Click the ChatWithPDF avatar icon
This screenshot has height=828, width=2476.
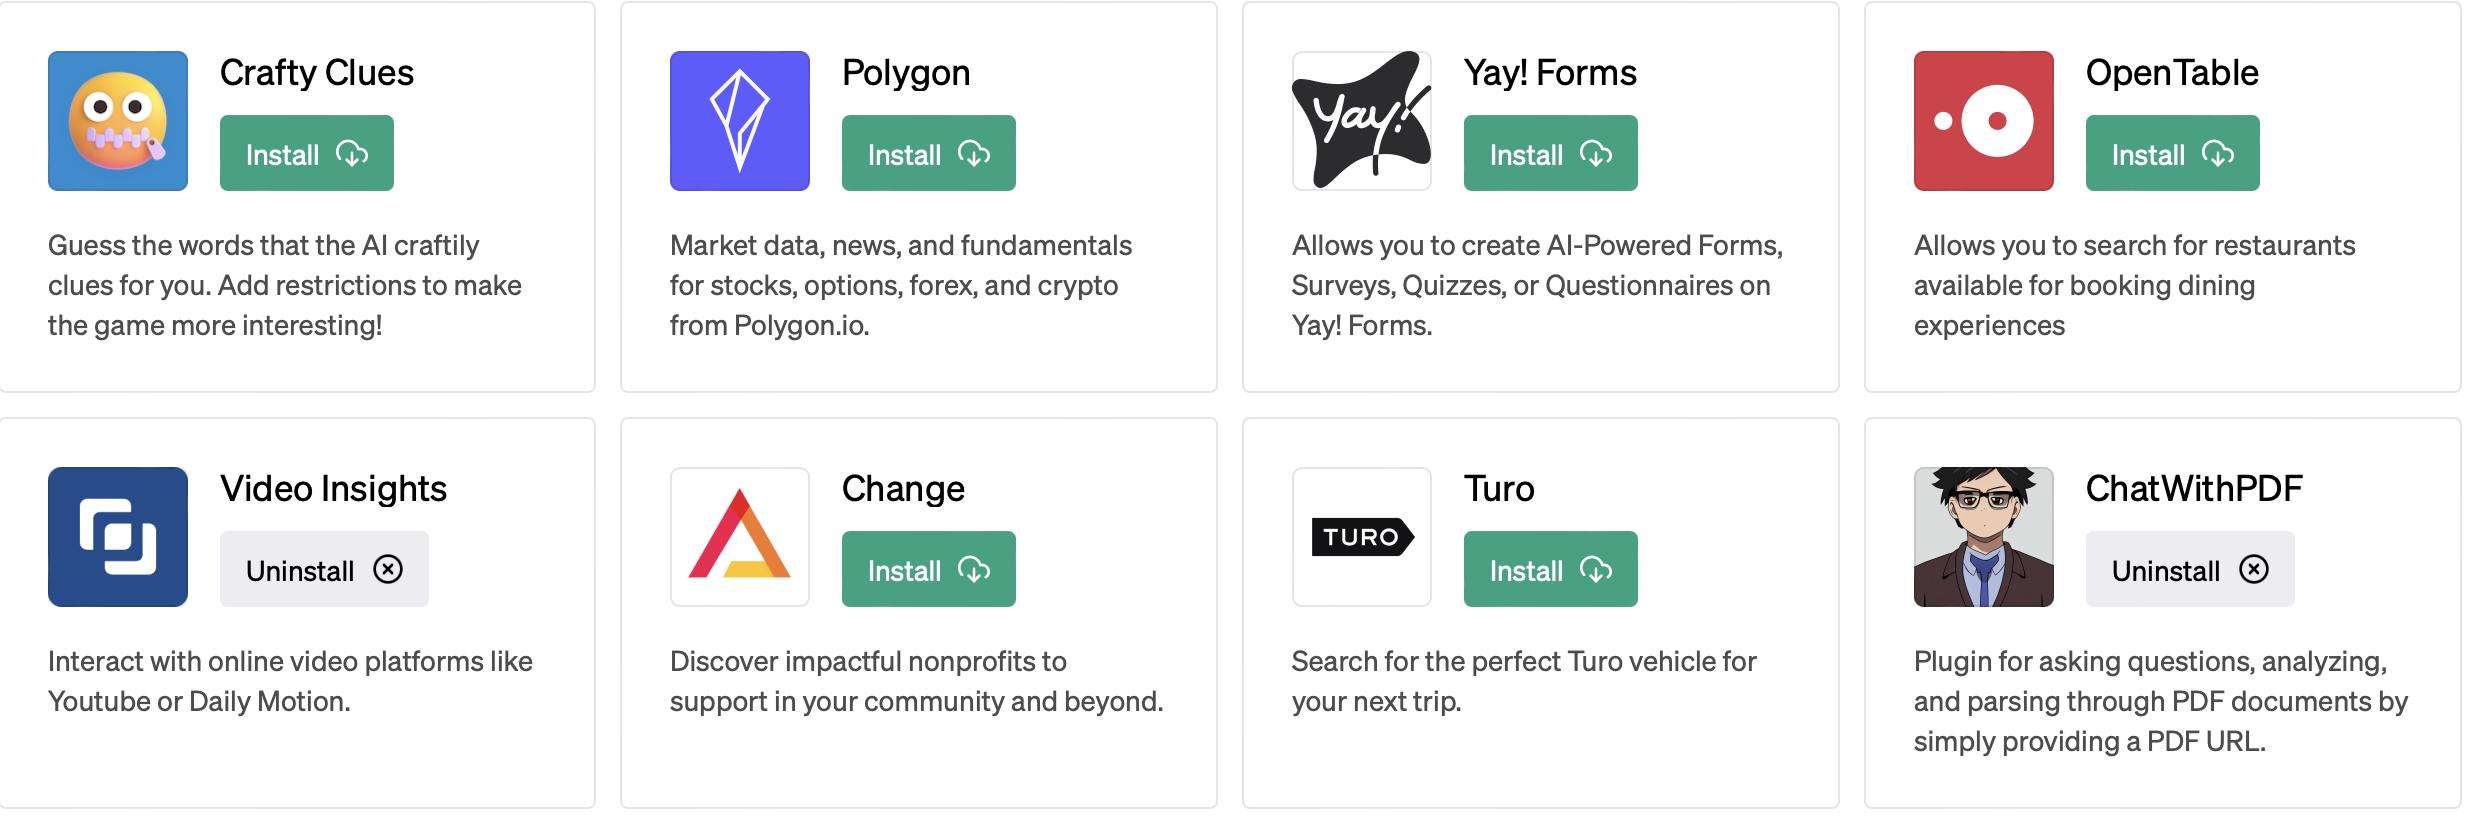pos(1984,537)
